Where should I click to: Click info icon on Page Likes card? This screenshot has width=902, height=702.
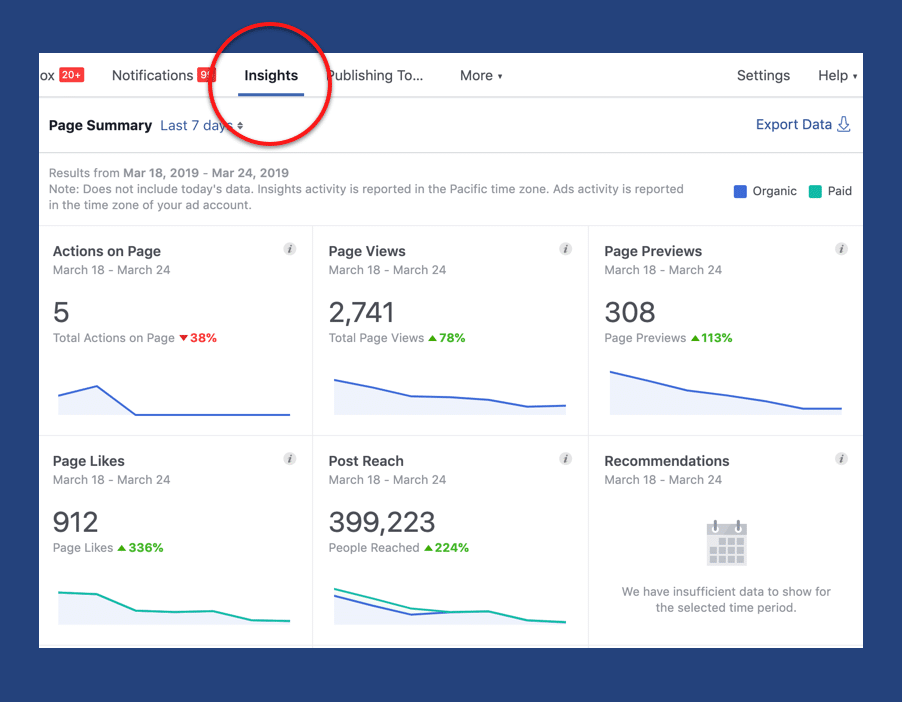tap(290, 459)
